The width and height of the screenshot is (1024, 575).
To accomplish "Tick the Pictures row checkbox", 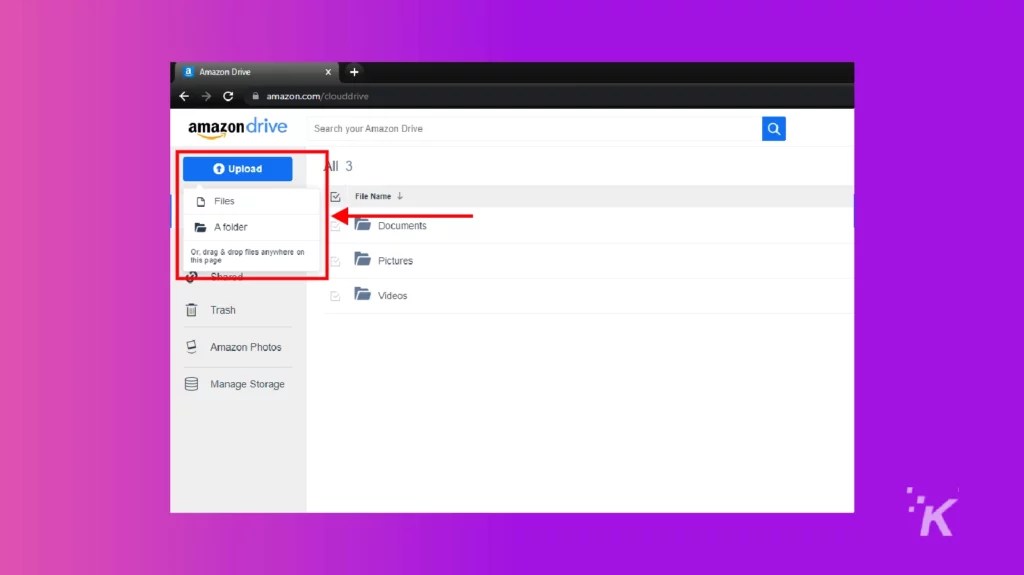I will click(335, 261).
